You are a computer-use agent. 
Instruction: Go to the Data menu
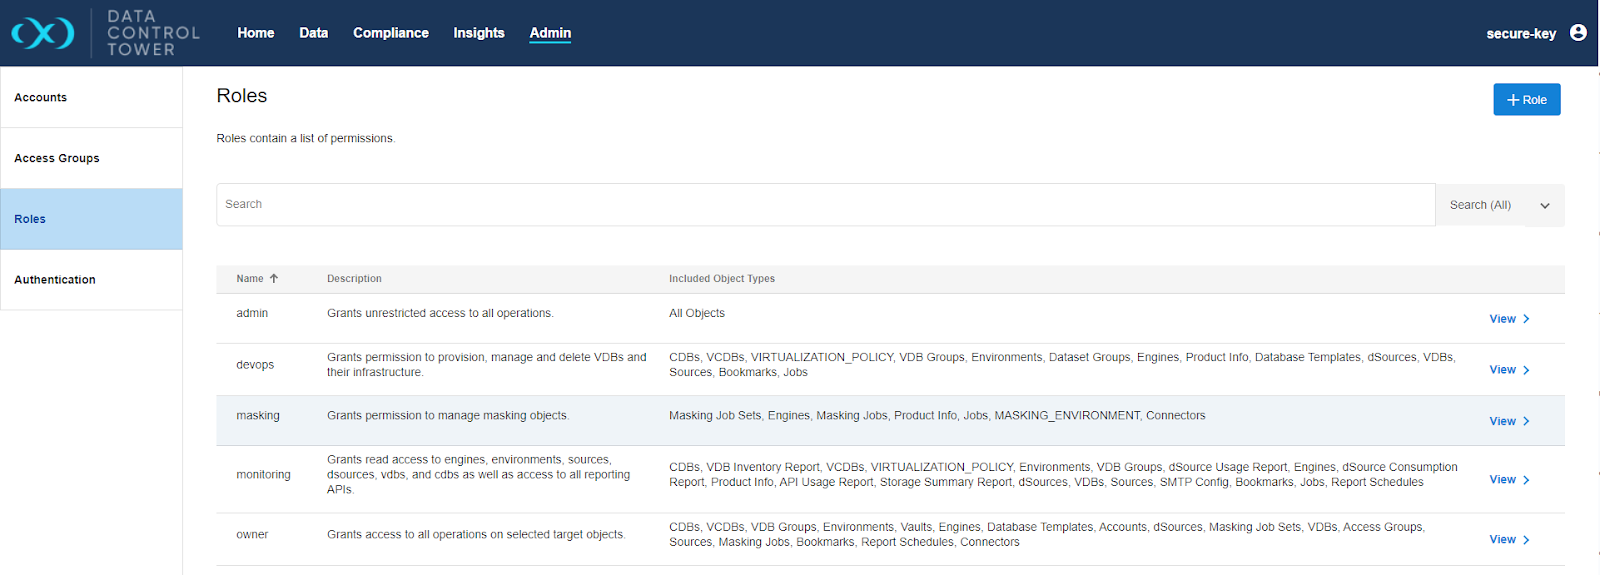pos(313,33)
